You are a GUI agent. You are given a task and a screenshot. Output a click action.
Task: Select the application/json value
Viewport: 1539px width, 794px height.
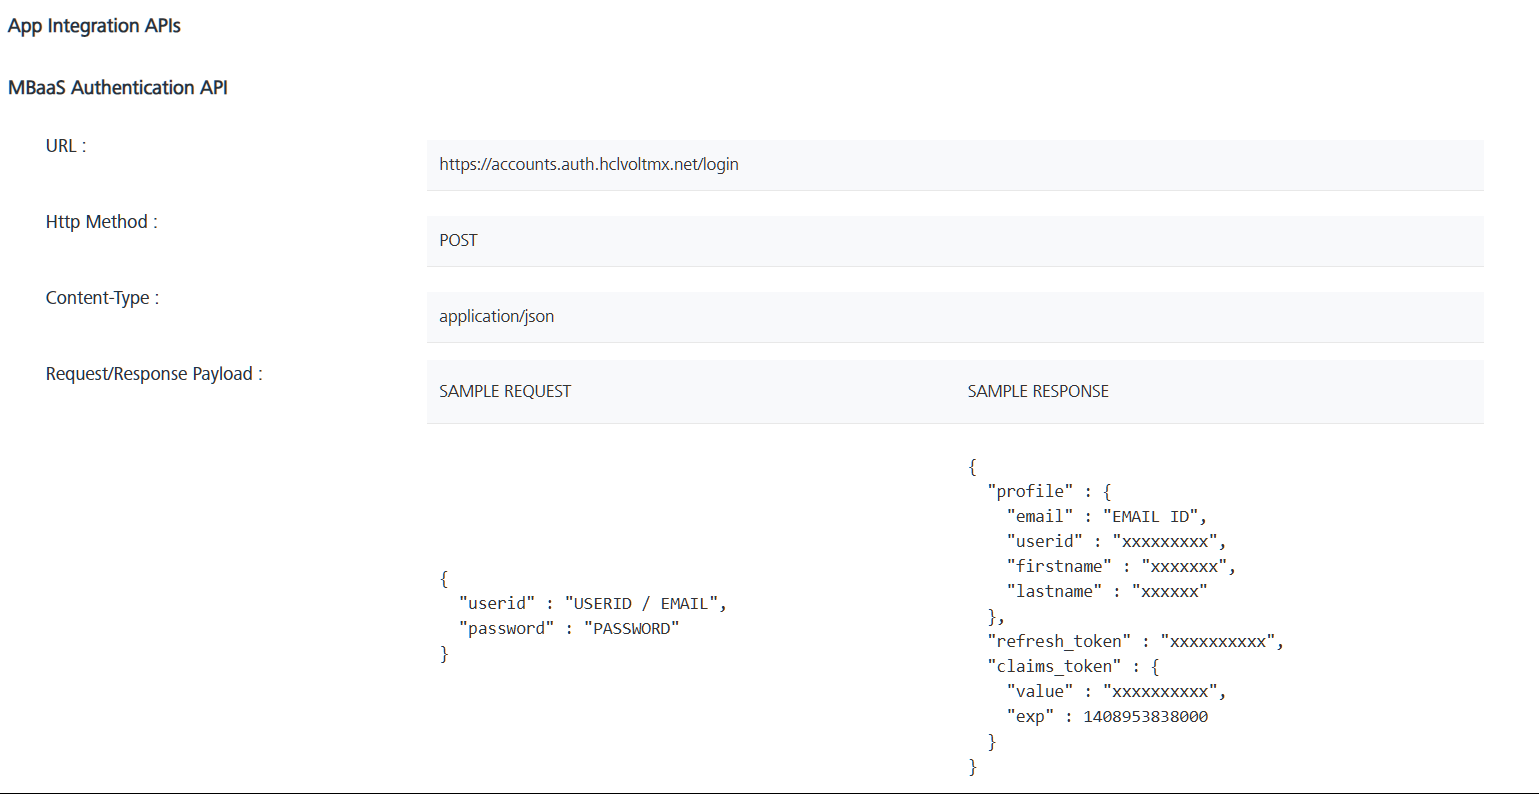click(x=497, y=316)
